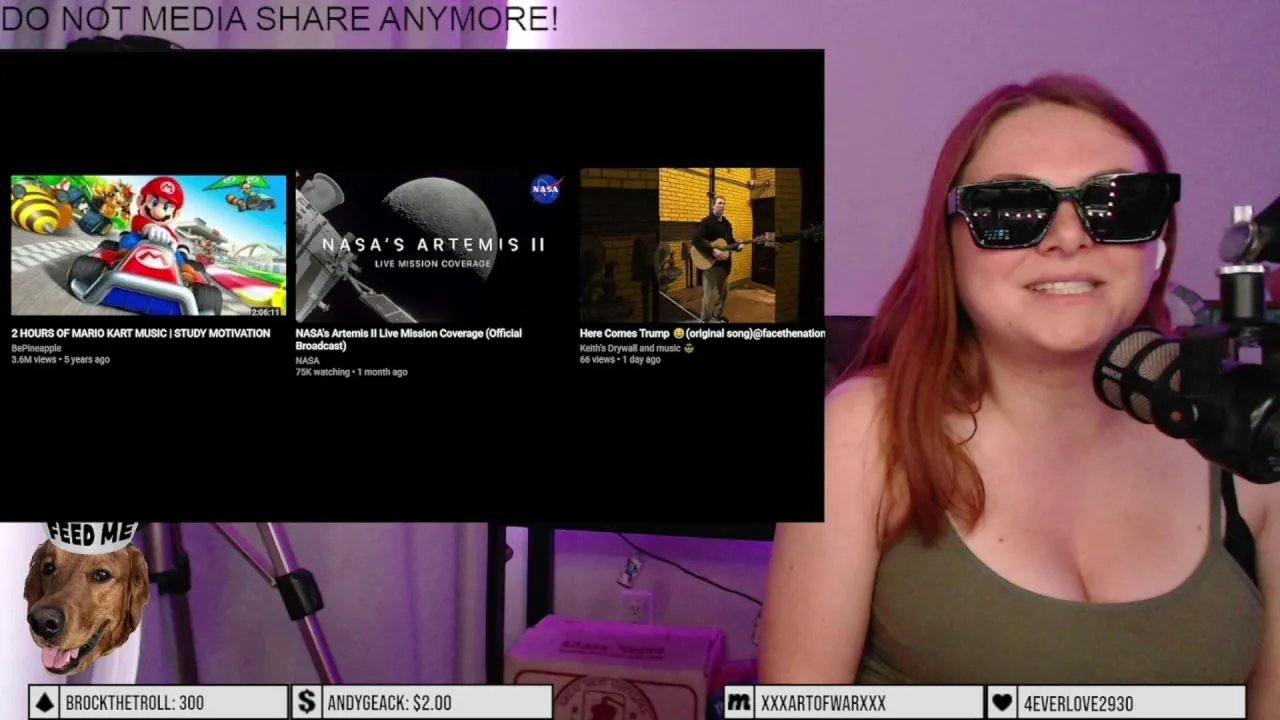Click the "BROCKTHETROLL: 300" label
Screen dimensions: 1280x720
tap(134, 704)
